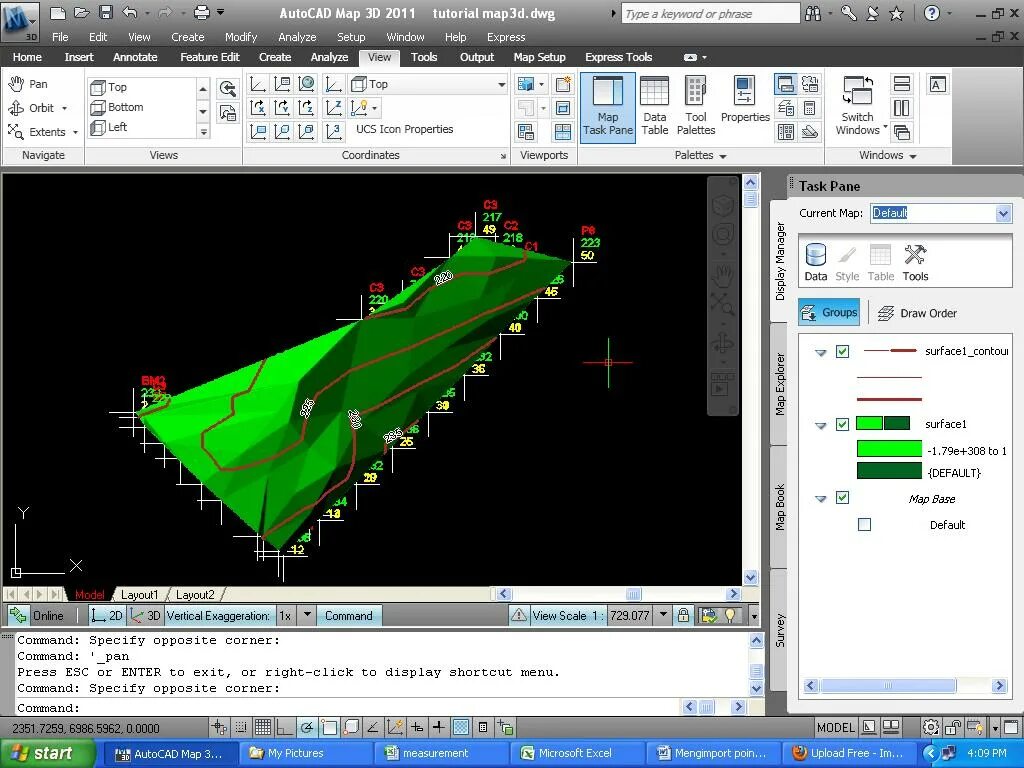Check the Default layer checkbox
This screenshot has height=768, width=1024.
click(864, 524)
